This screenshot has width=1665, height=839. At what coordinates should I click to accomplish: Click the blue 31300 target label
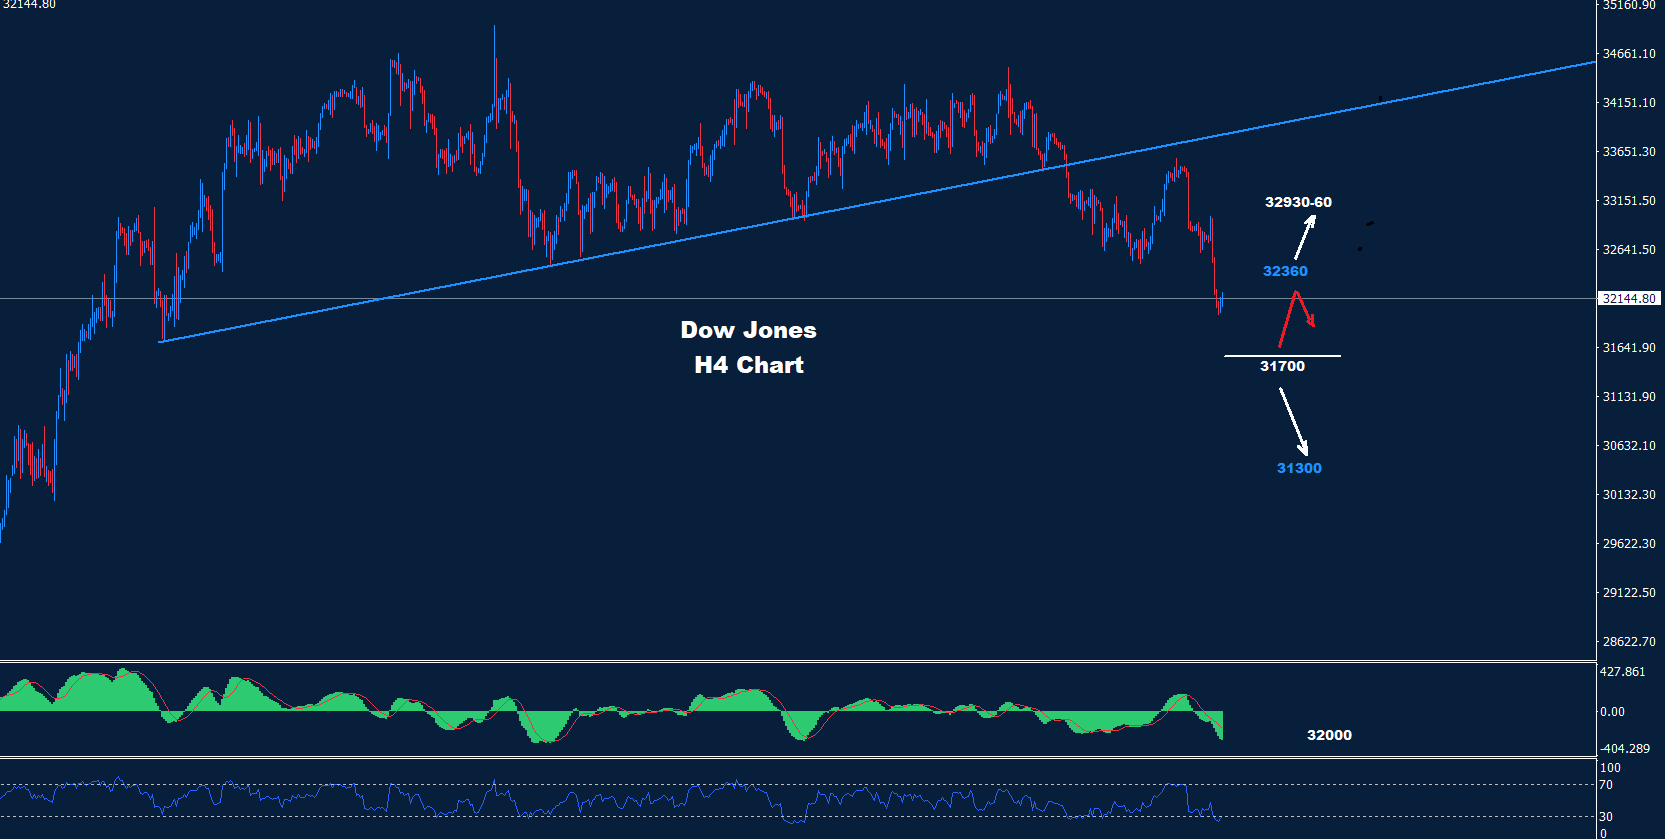[x=1299, y=468]
